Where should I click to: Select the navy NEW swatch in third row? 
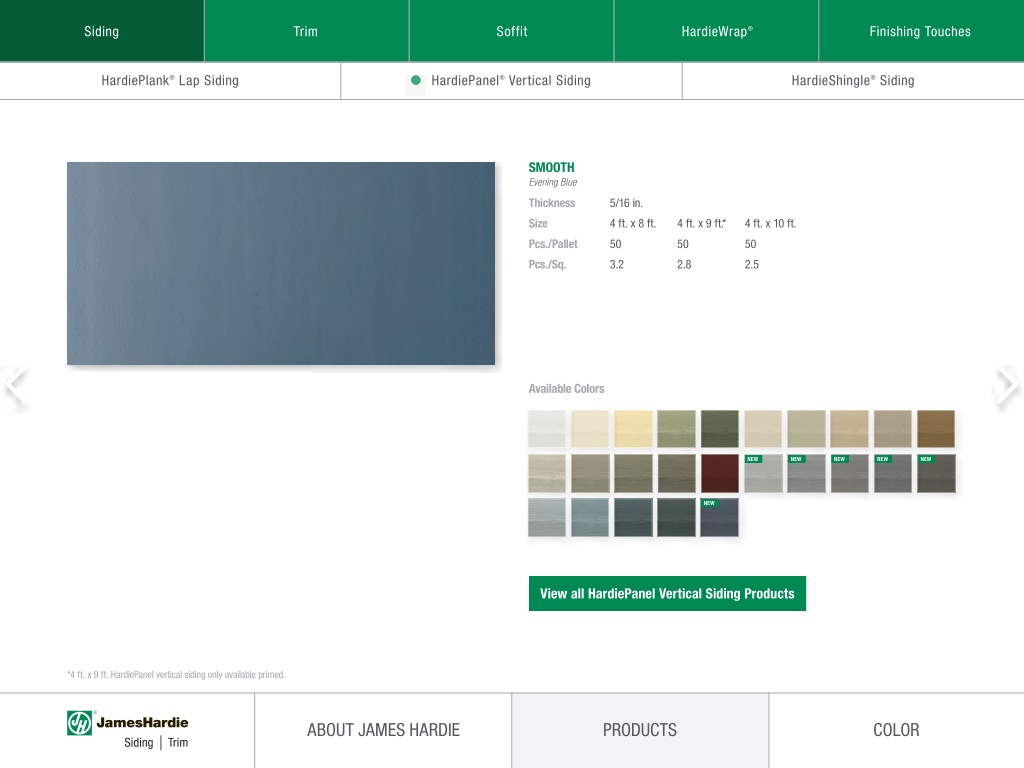(x=720, y=517)
